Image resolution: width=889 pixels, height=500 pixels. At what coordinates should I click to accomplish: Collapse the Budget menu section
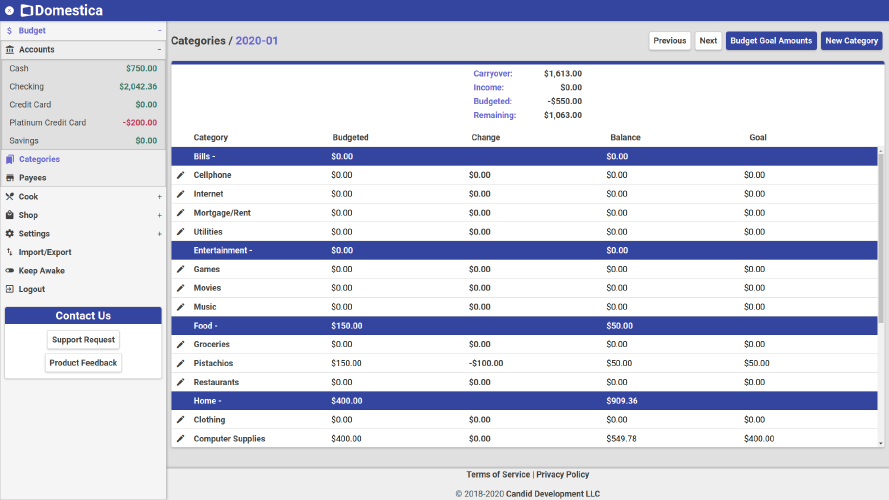click(x=159, y=31)
